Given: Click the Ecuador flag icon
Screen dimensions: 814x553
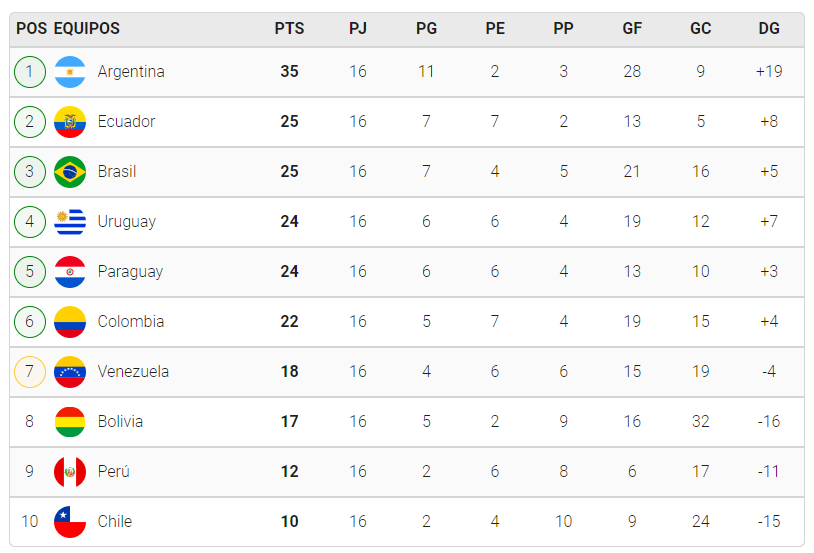Looking at the screenshot, I should 70,122.
